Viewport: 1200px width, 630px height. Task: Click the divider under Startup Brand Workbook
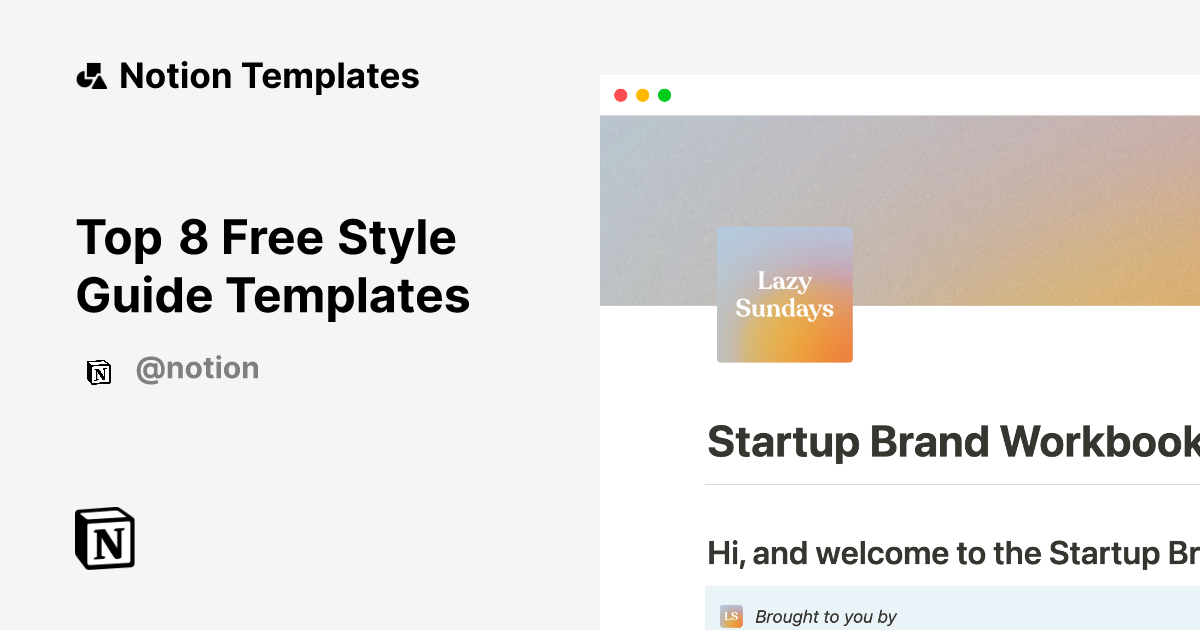(950, 484)
